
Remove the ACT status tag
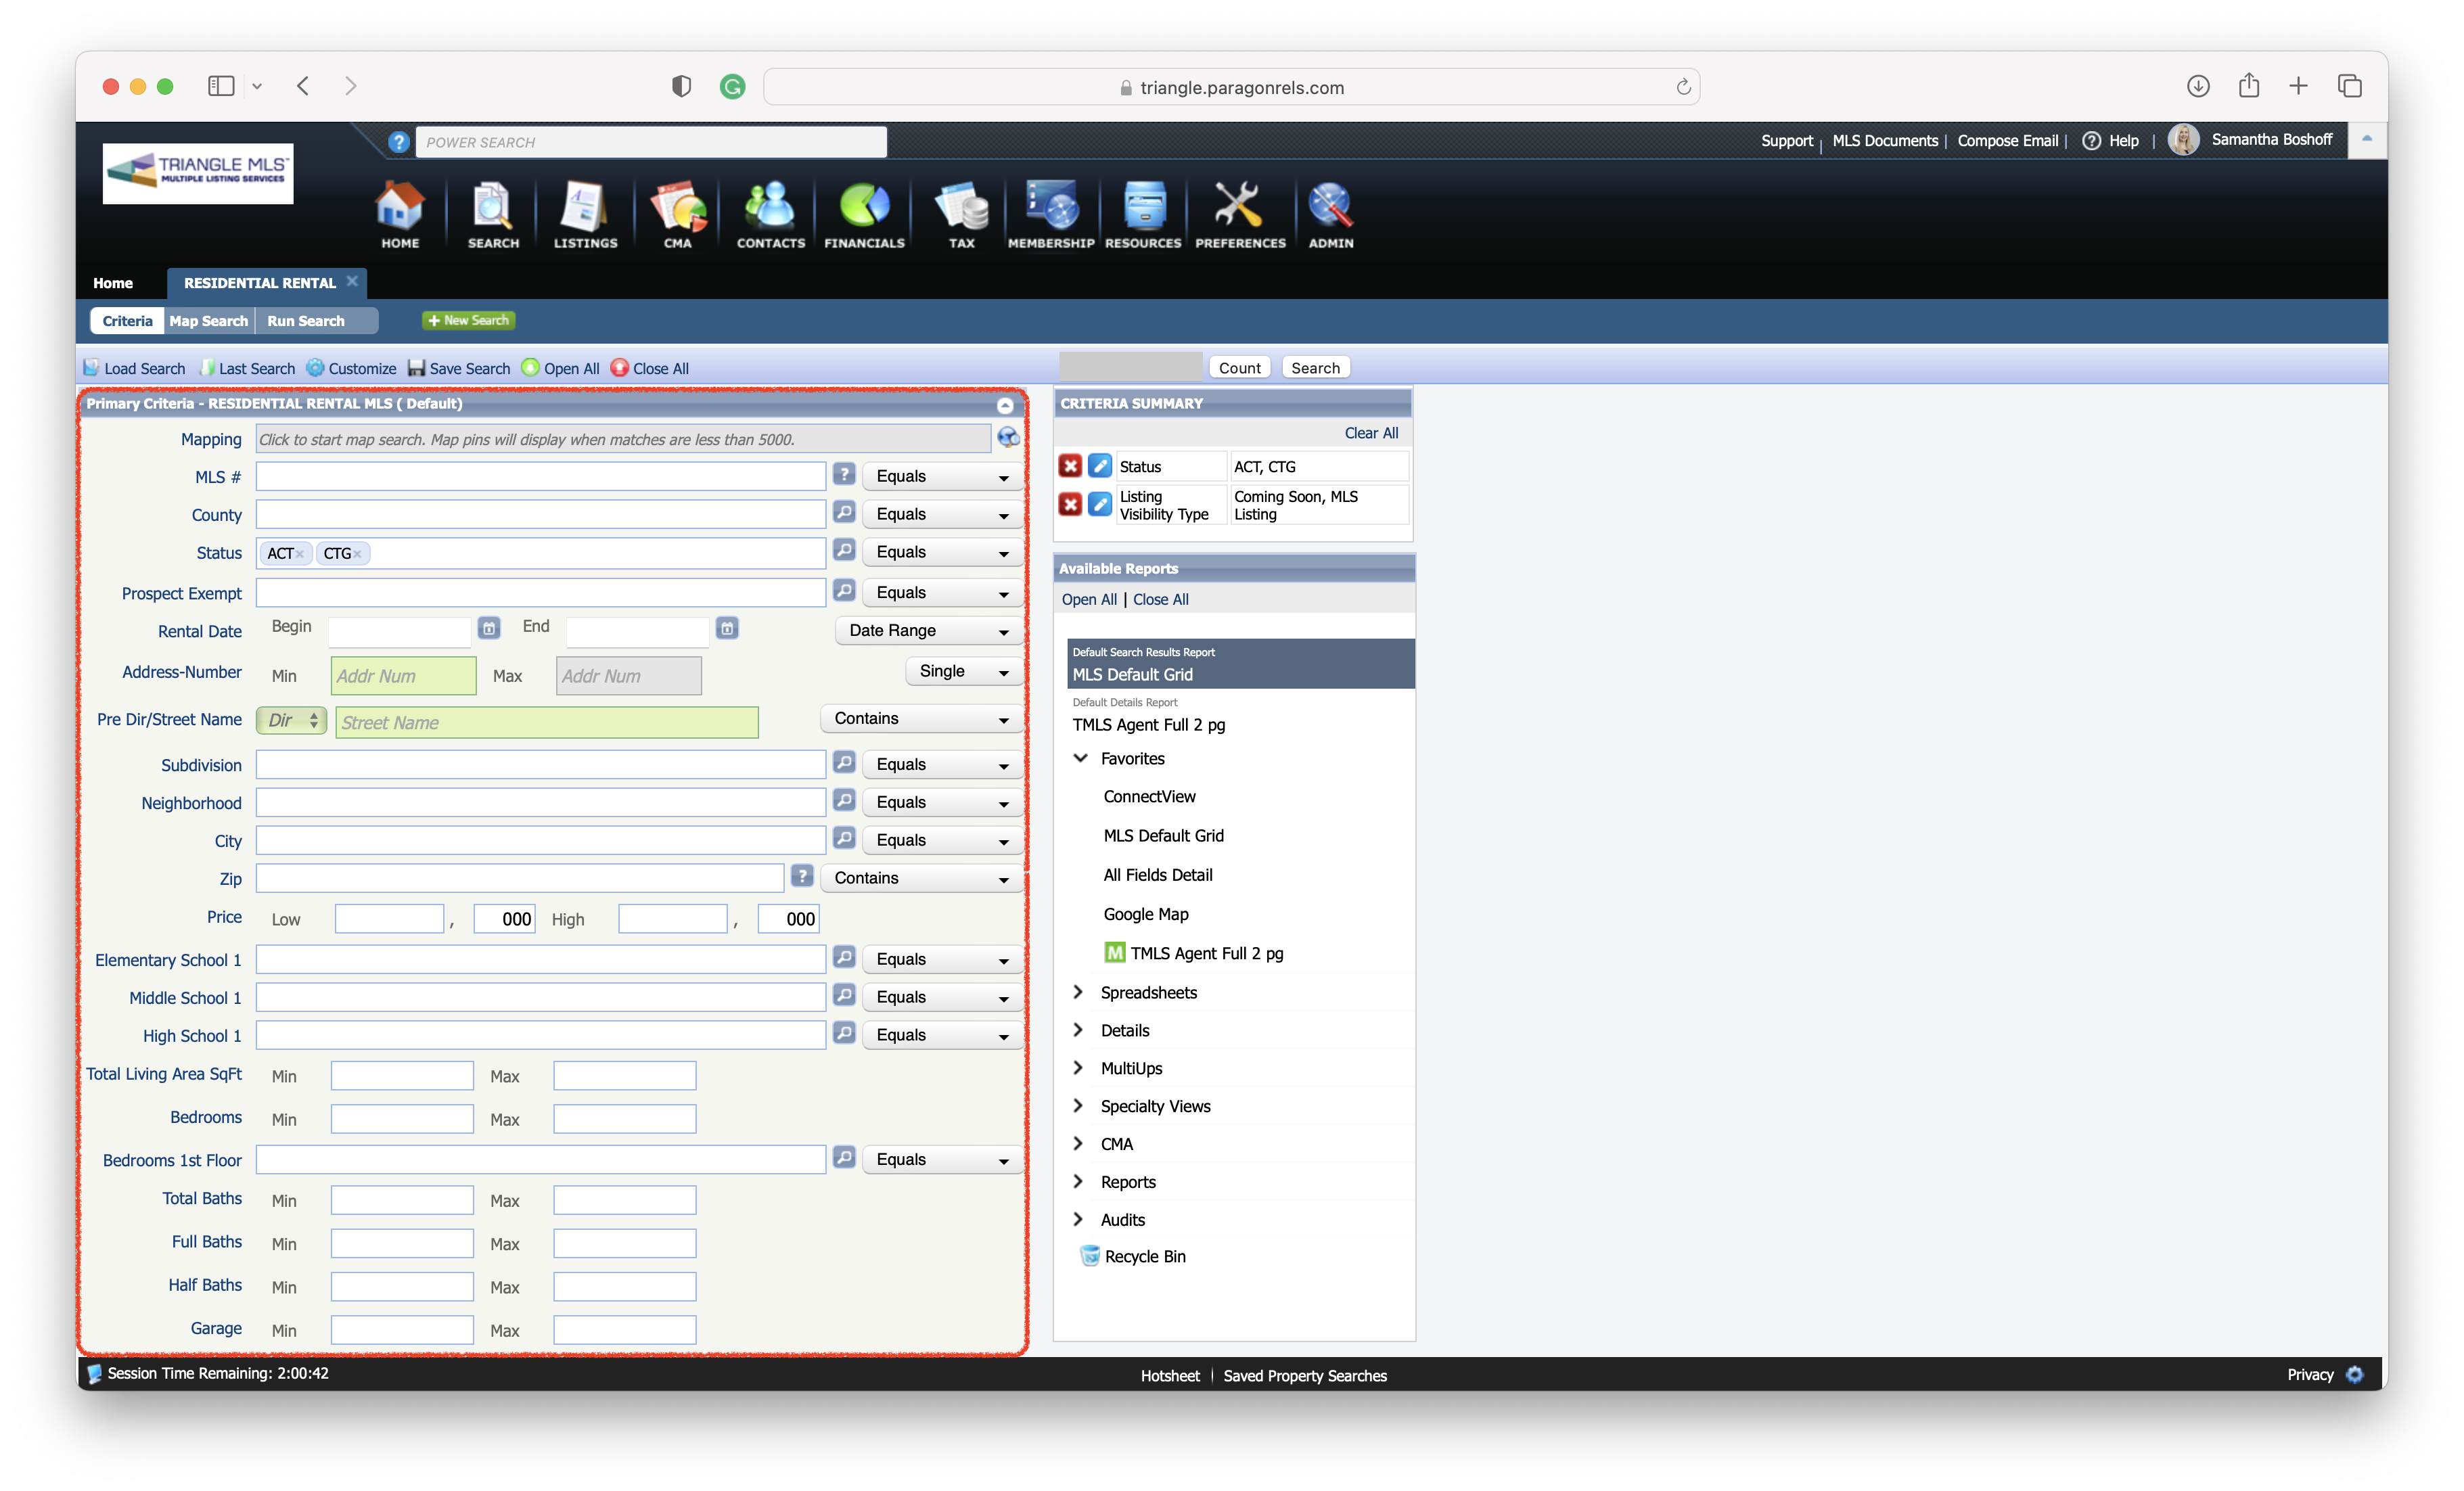(299, 554)
